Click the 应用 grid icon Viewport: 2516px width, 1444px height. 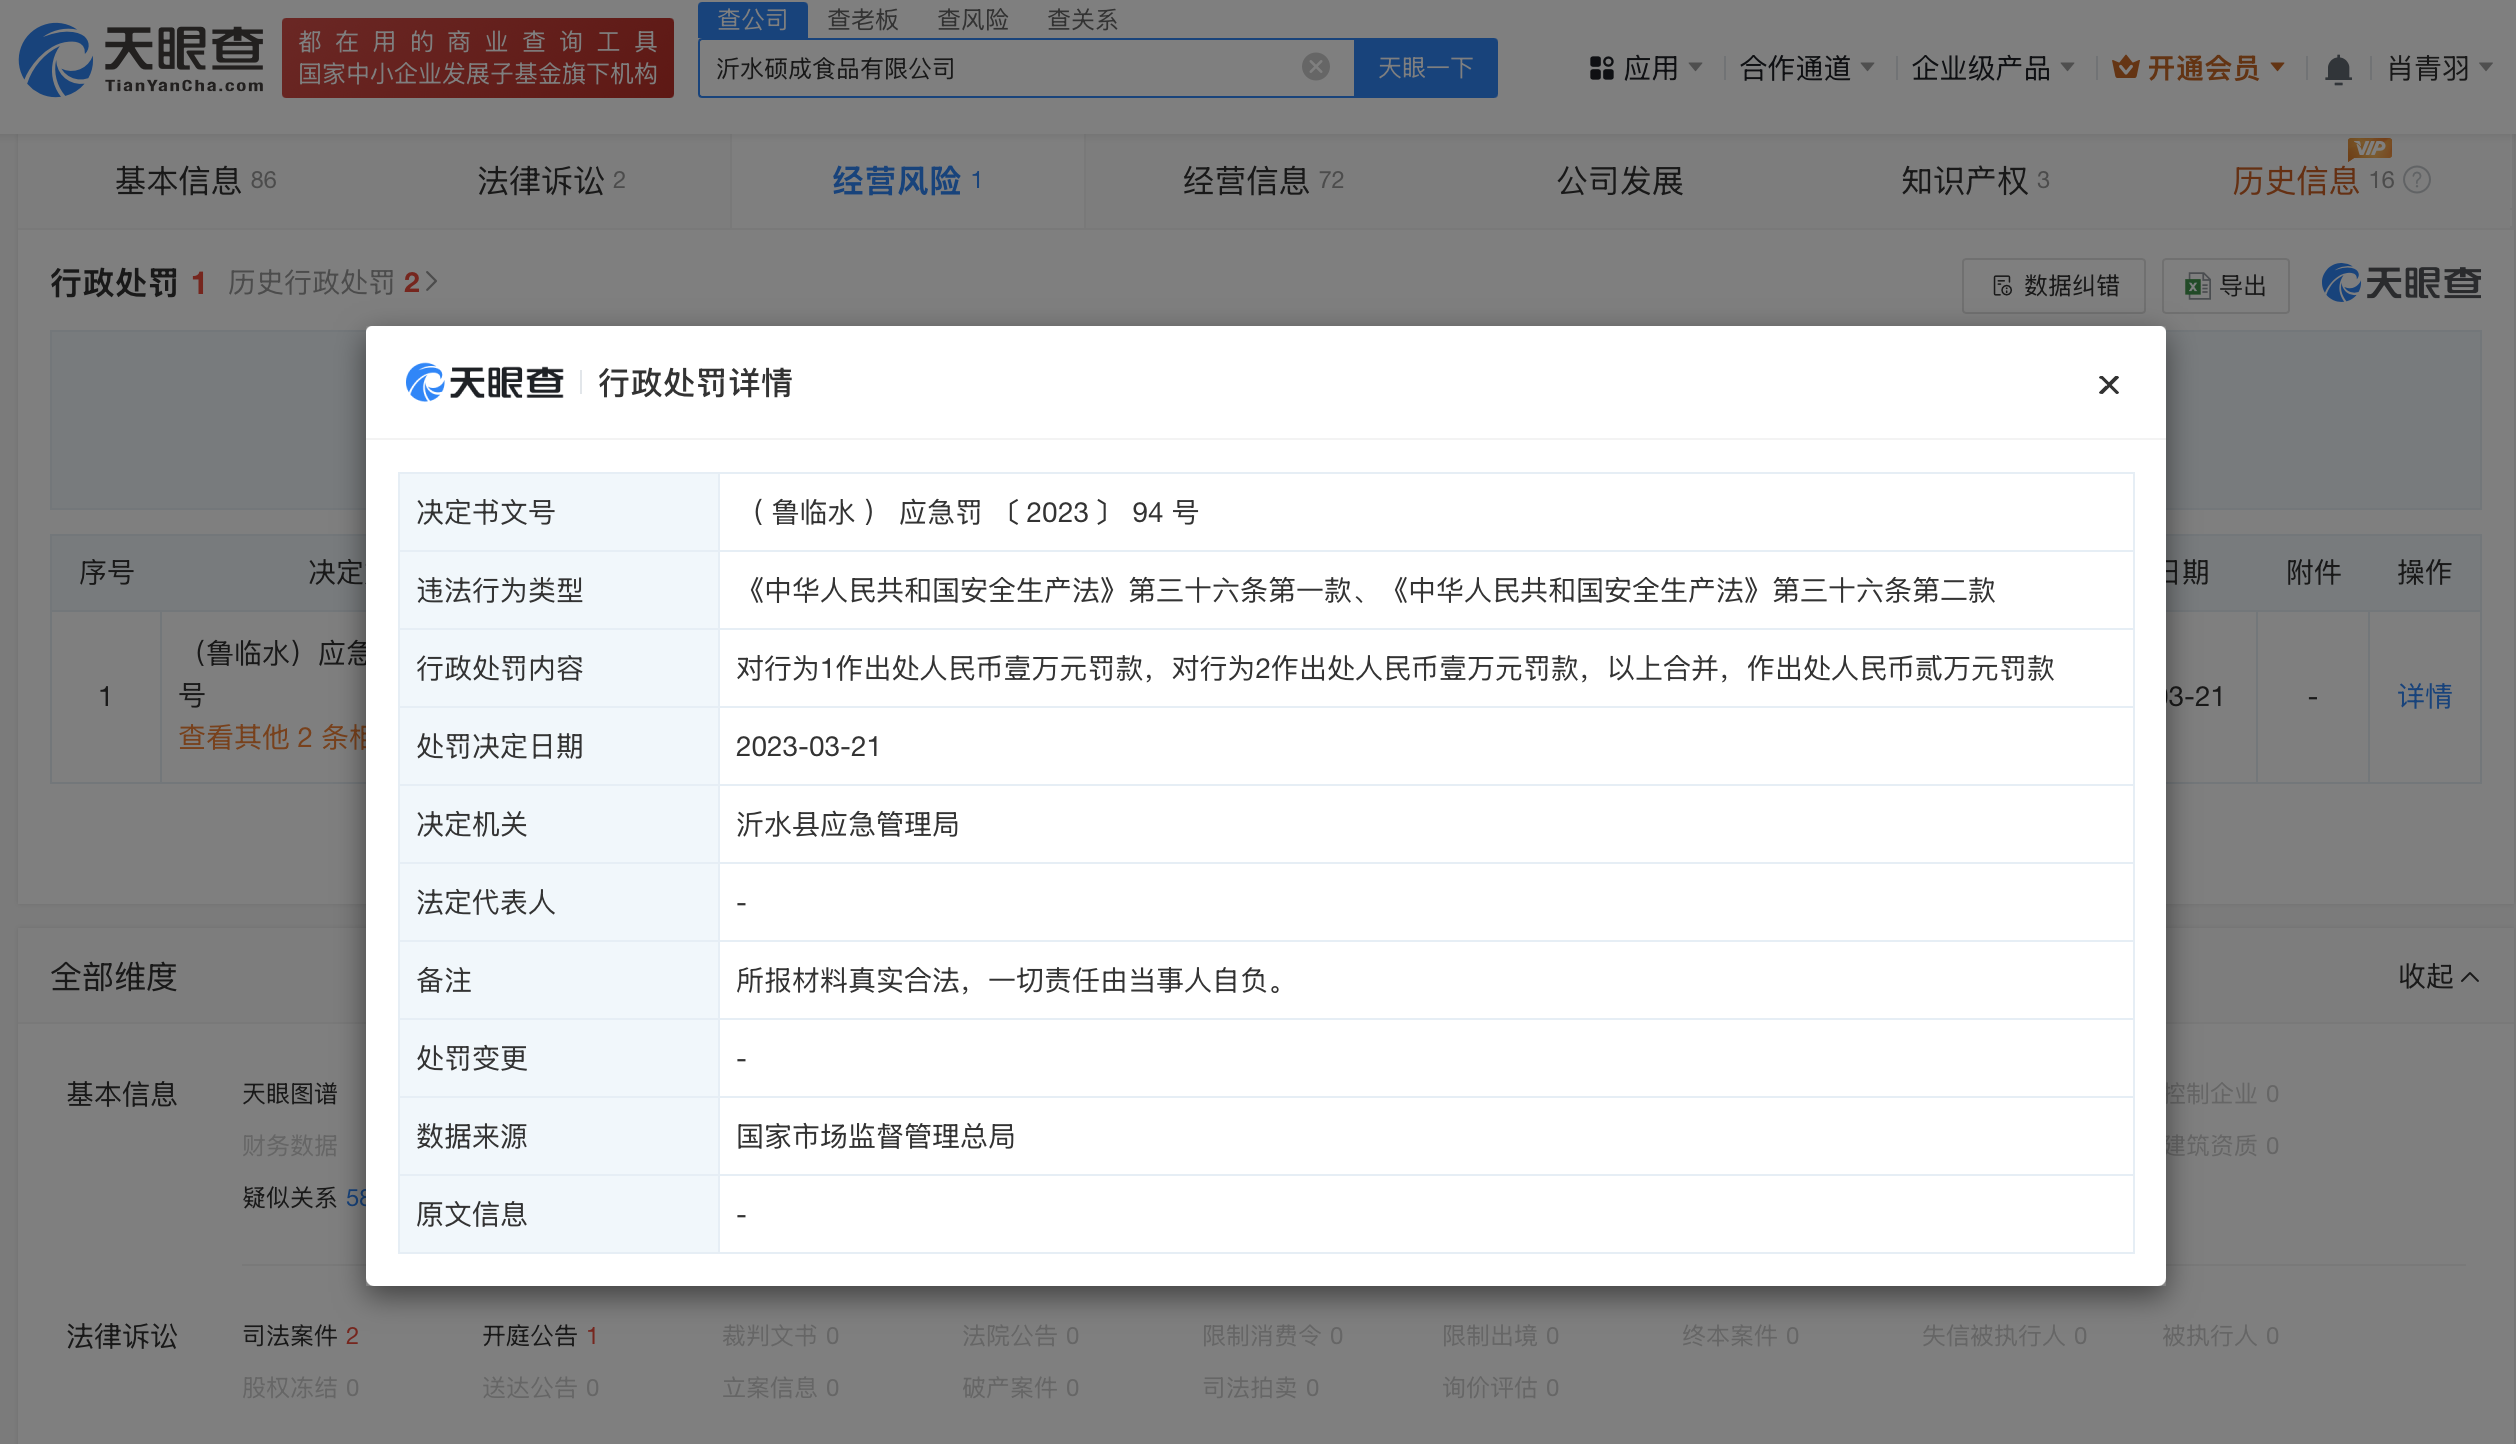(x=1601, y=68)
